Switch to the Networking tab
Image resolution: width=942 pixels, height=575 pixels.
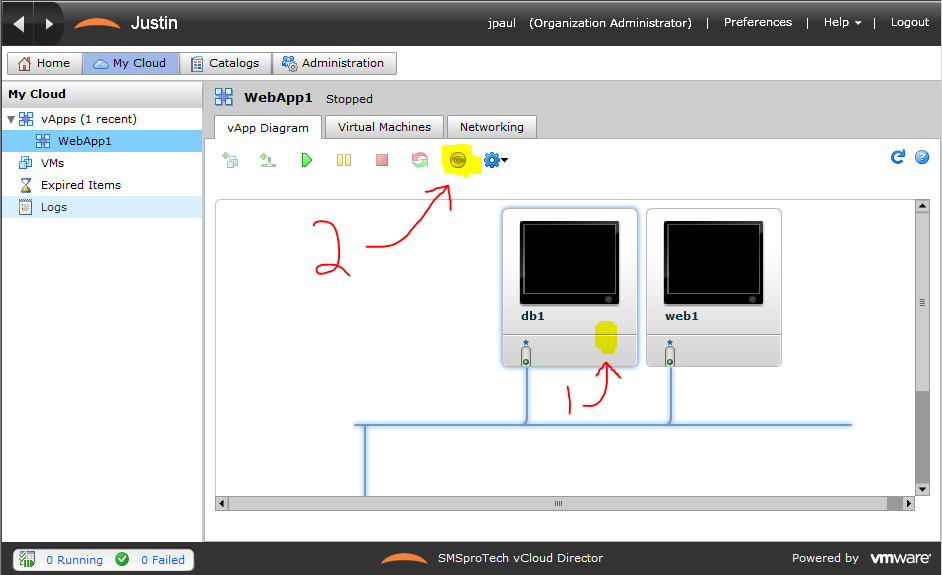492,127
